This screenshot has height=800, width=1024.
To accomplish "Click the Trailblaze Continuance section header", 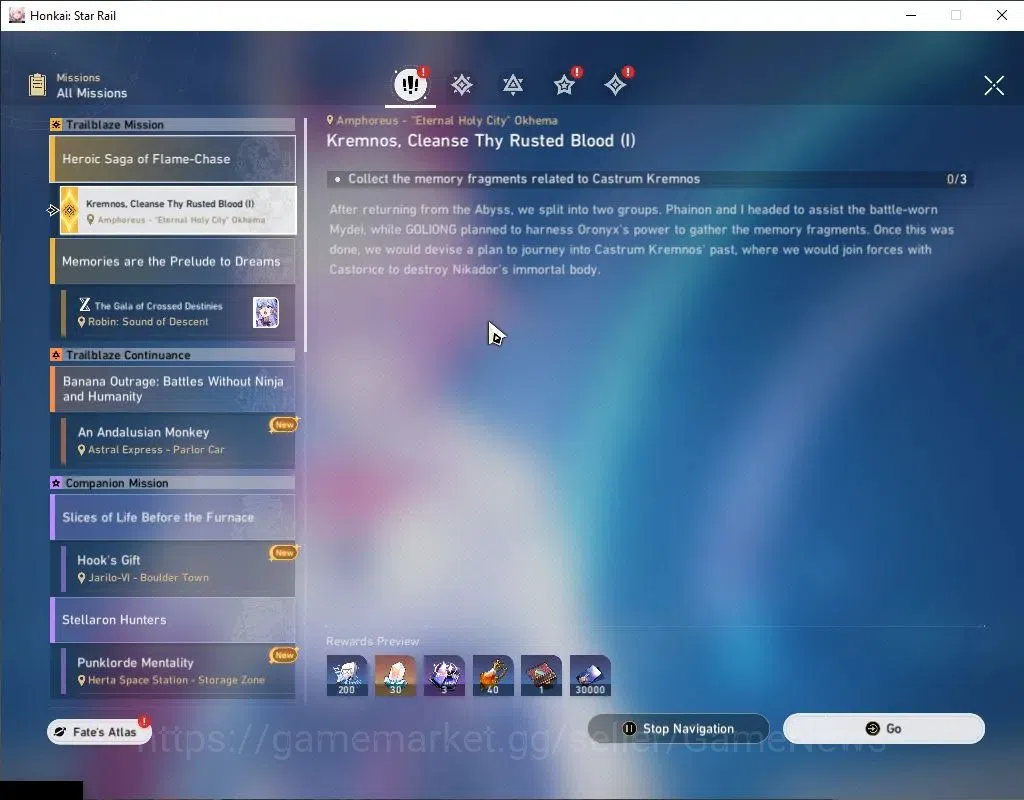I will click(172, 355).
